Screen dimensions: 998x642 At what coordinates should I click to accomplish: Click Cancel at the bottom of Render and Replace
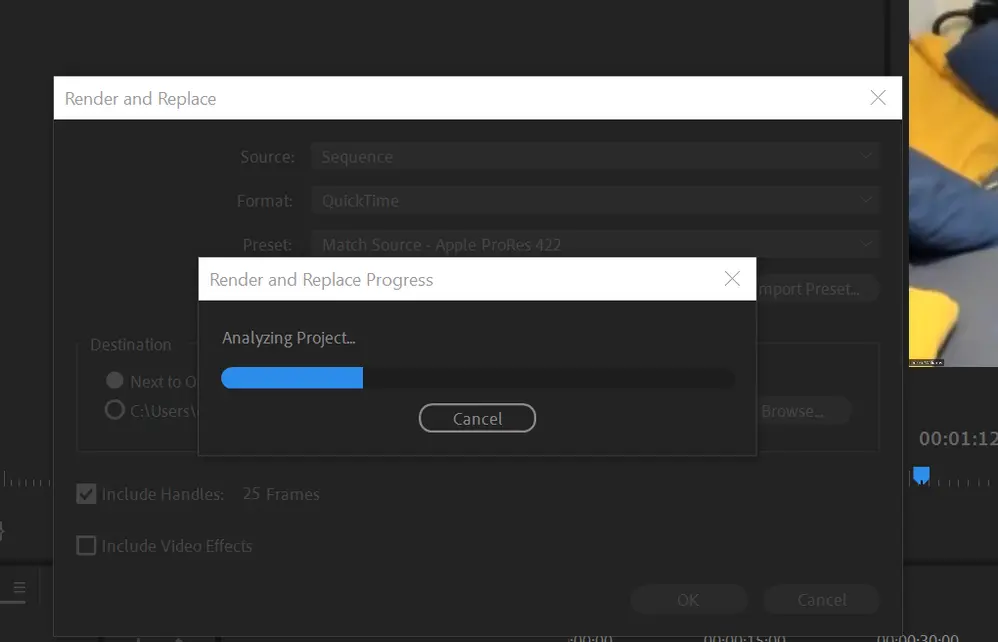tap(821, 600)
